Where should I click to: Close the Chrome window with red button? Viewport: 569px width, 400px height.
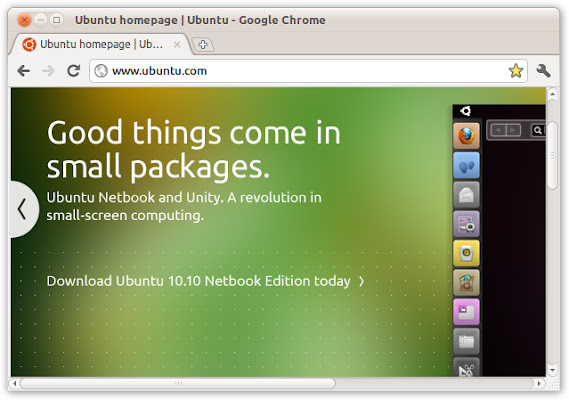pos(24,20)
